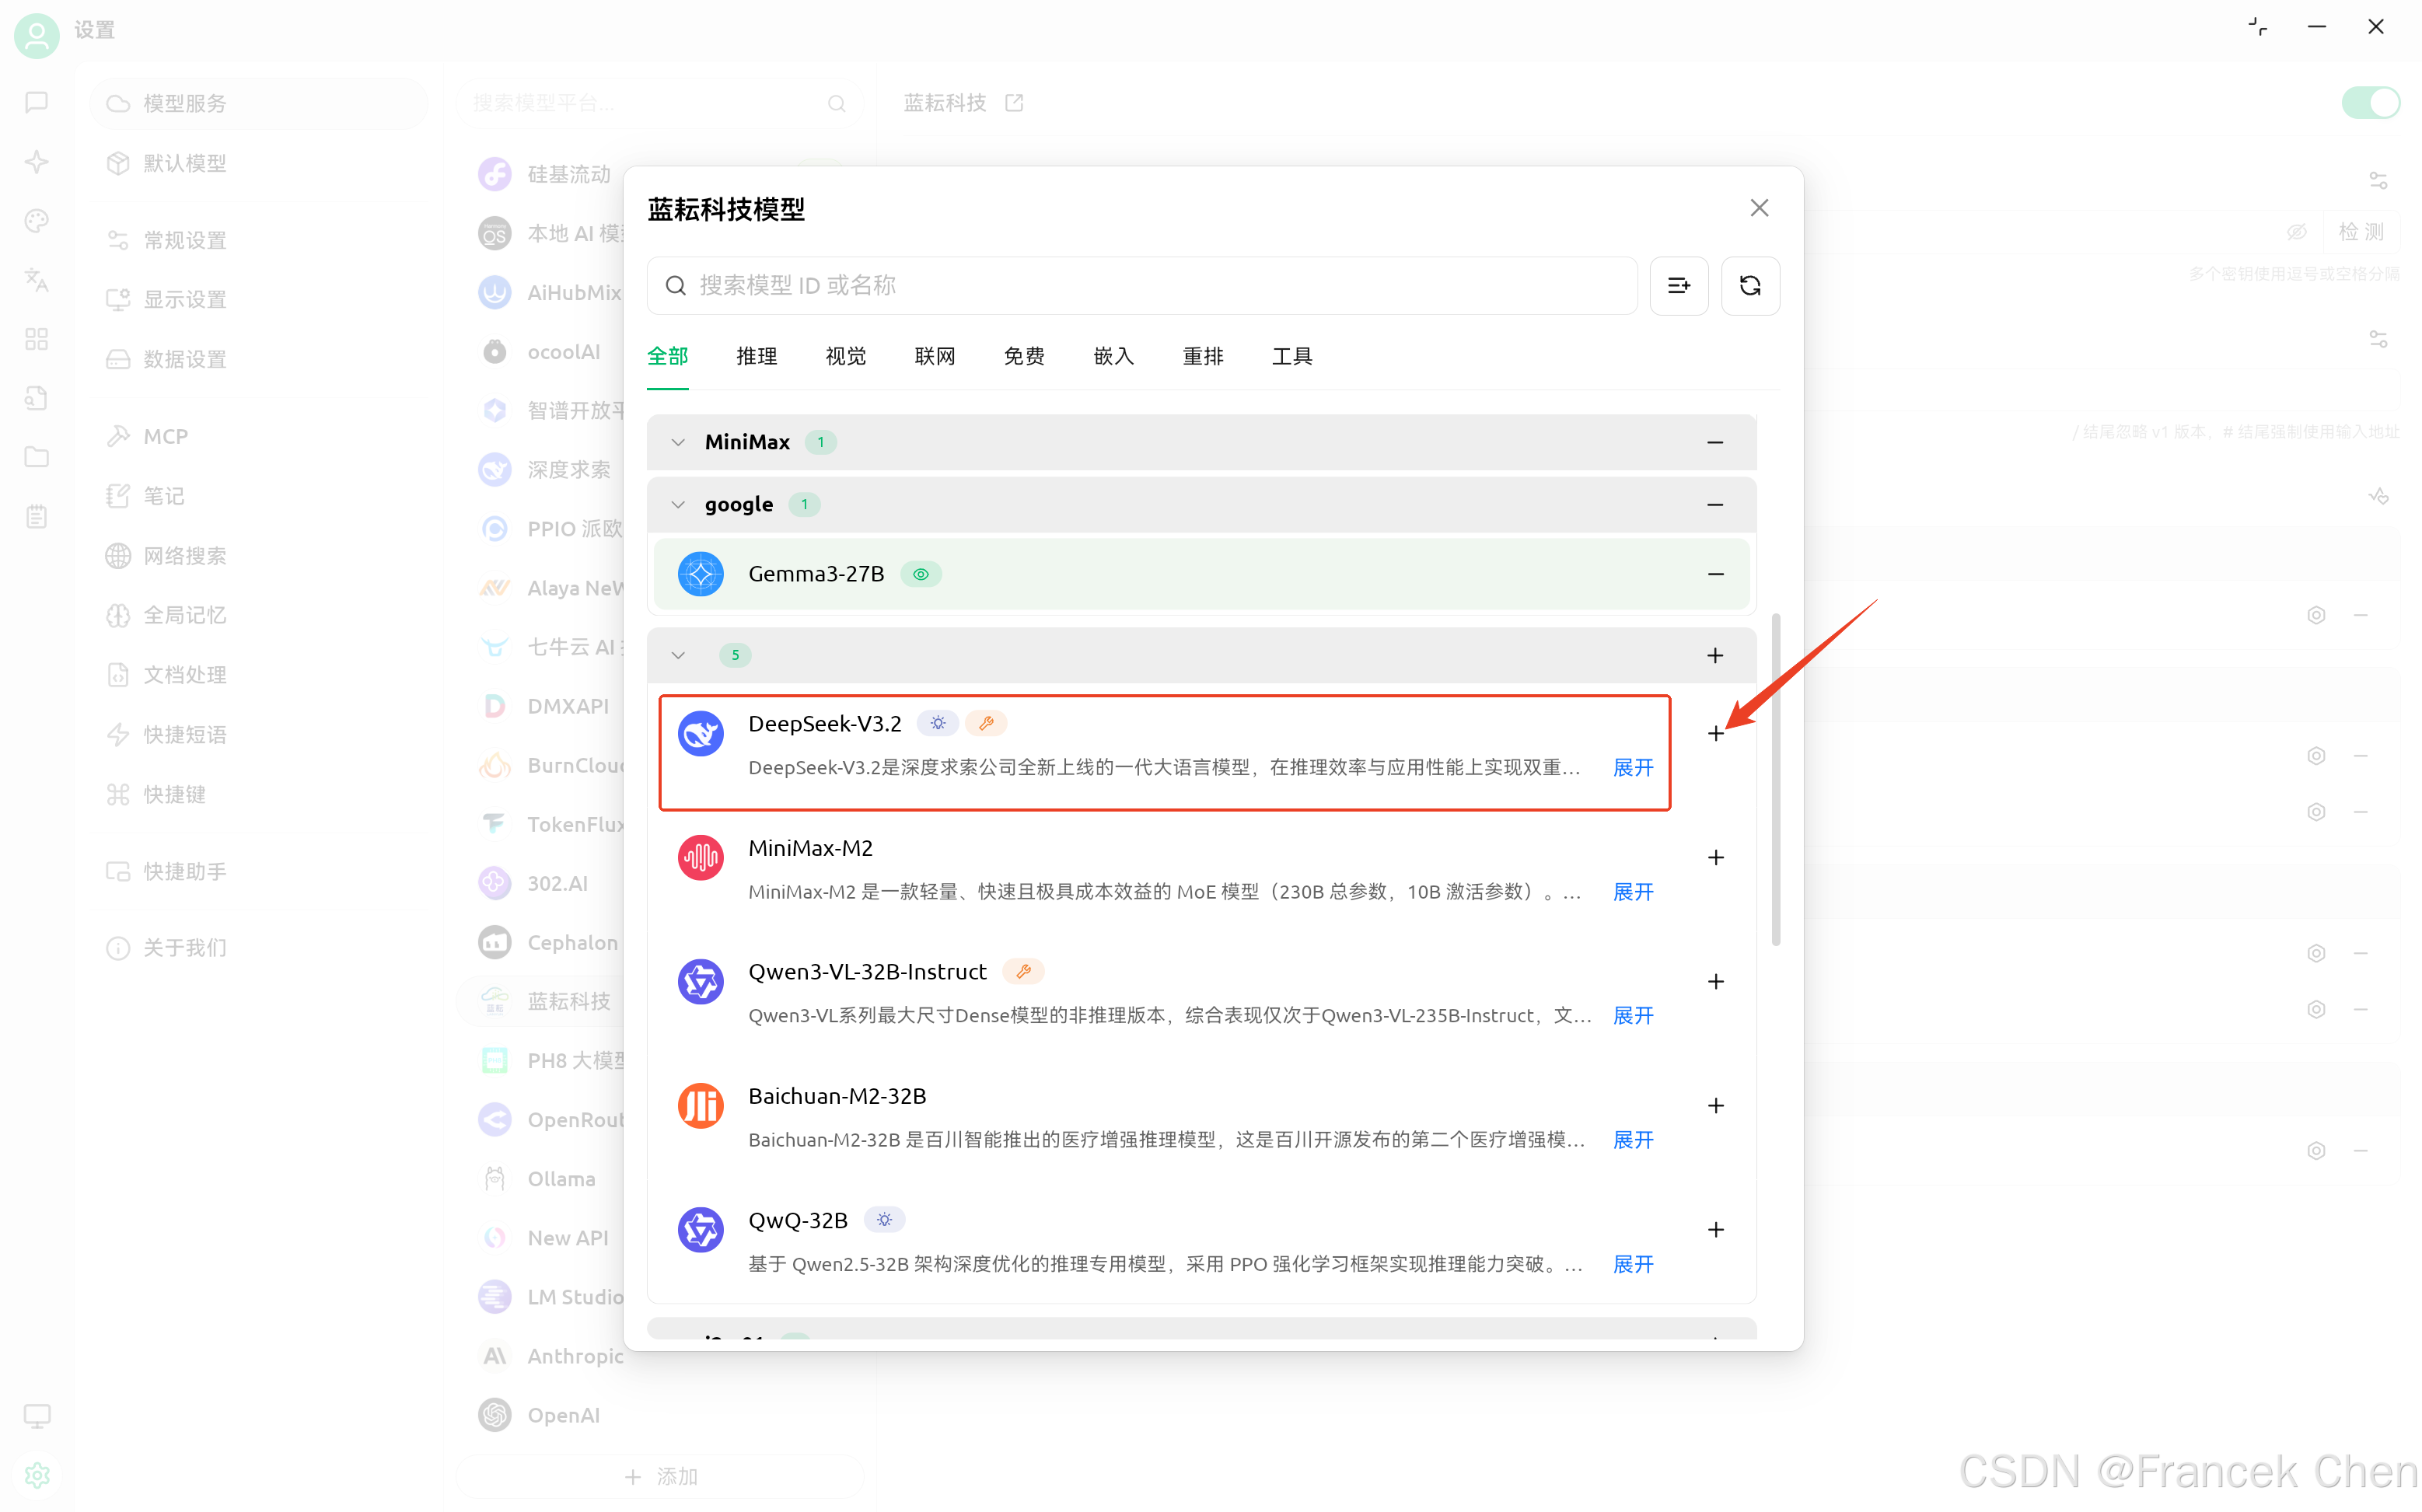Remove the Gemma3-27B model

[1715, 574]
